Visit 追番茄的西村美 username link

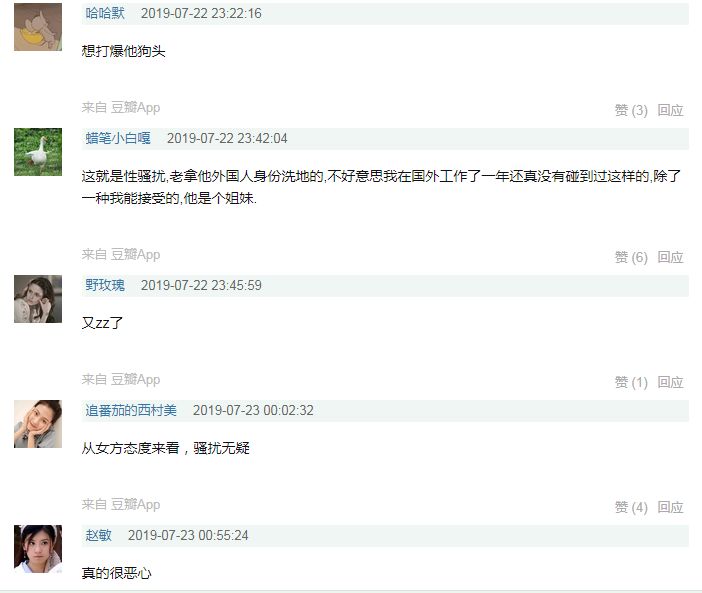pos(131,410)
